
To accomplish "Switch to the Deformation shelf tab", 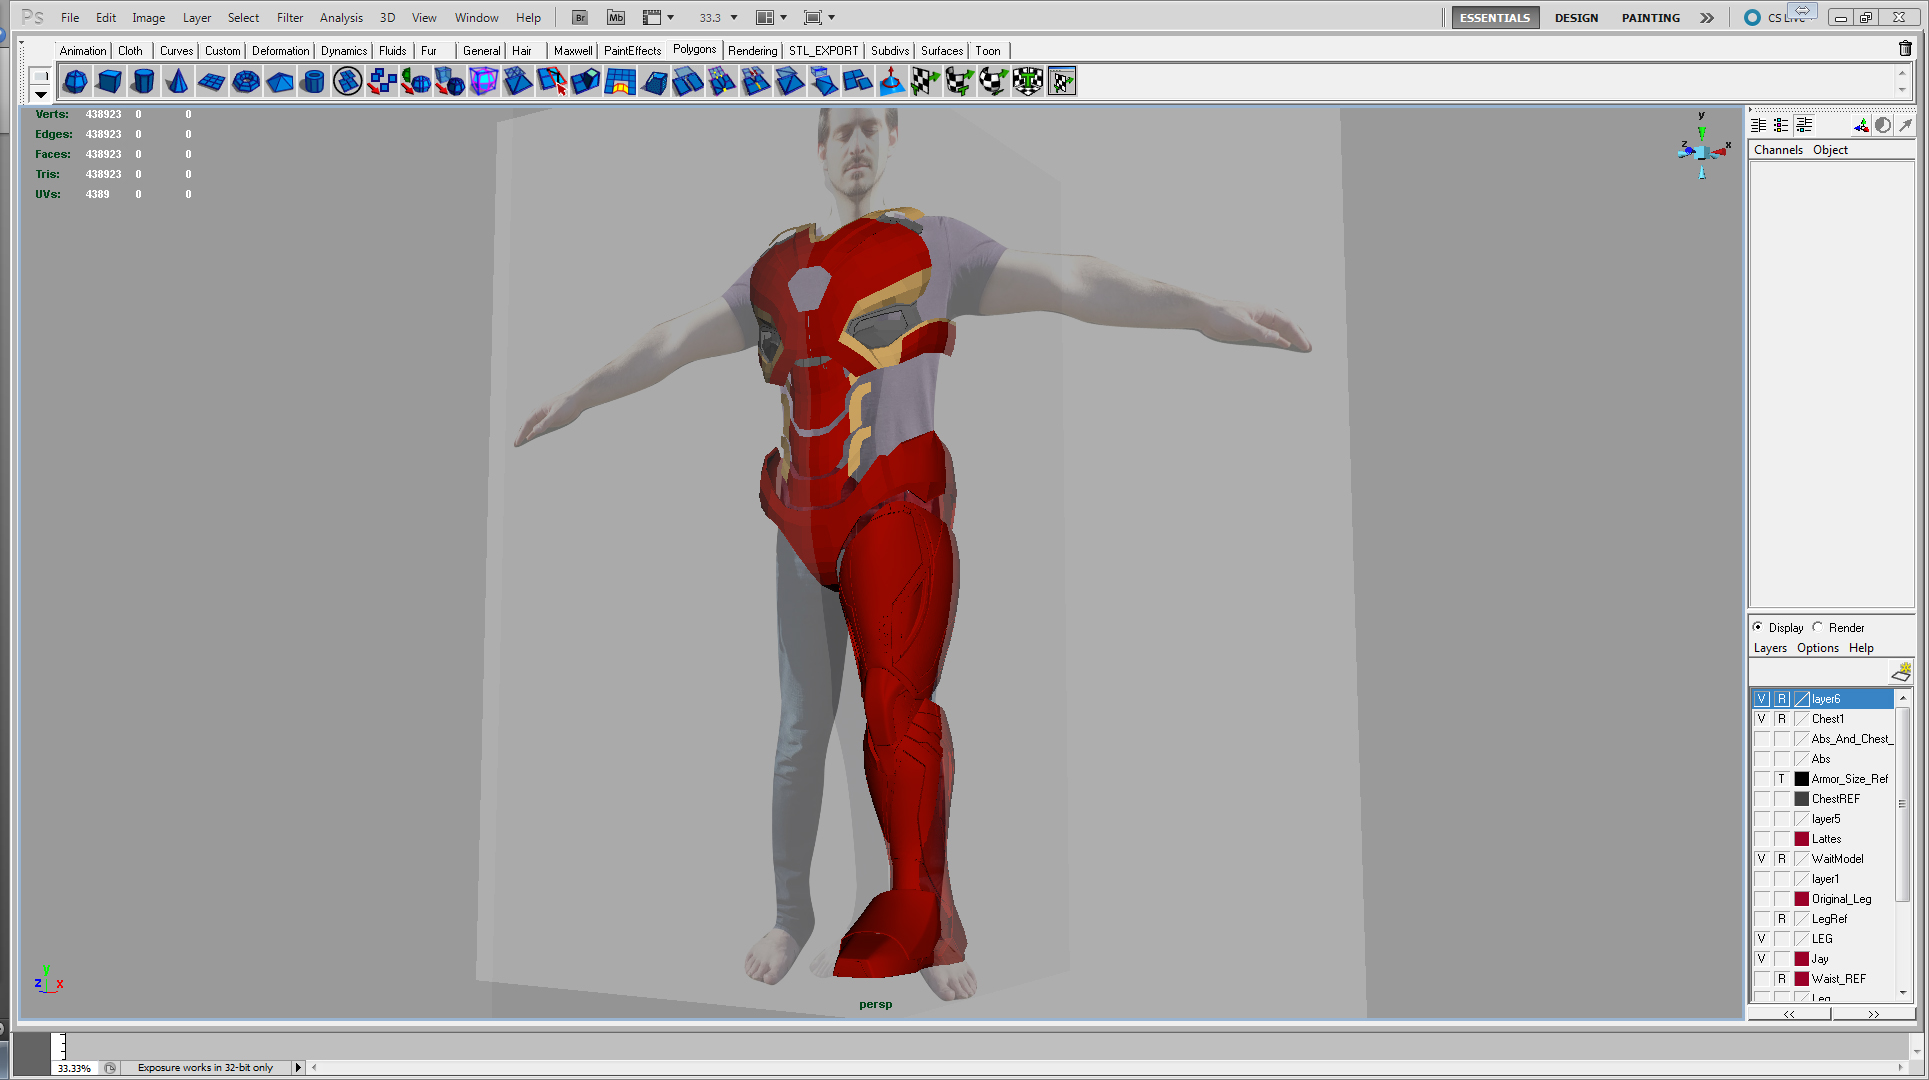I will click(280, 51).
